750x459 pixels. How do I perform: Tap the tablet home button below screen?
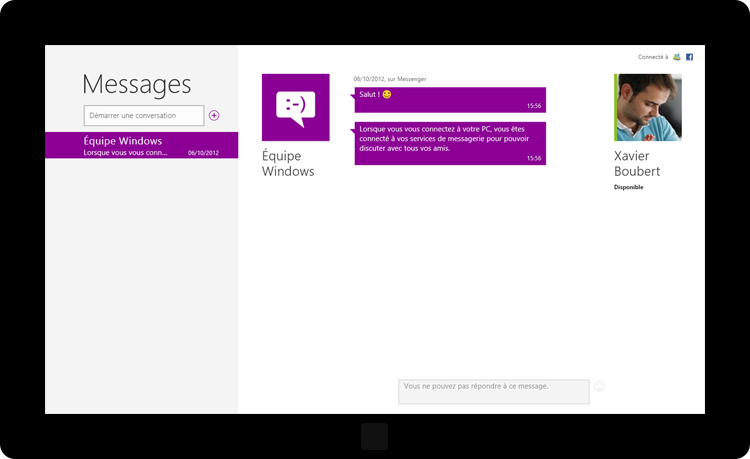pyautogui.click(x=375, y=436)
